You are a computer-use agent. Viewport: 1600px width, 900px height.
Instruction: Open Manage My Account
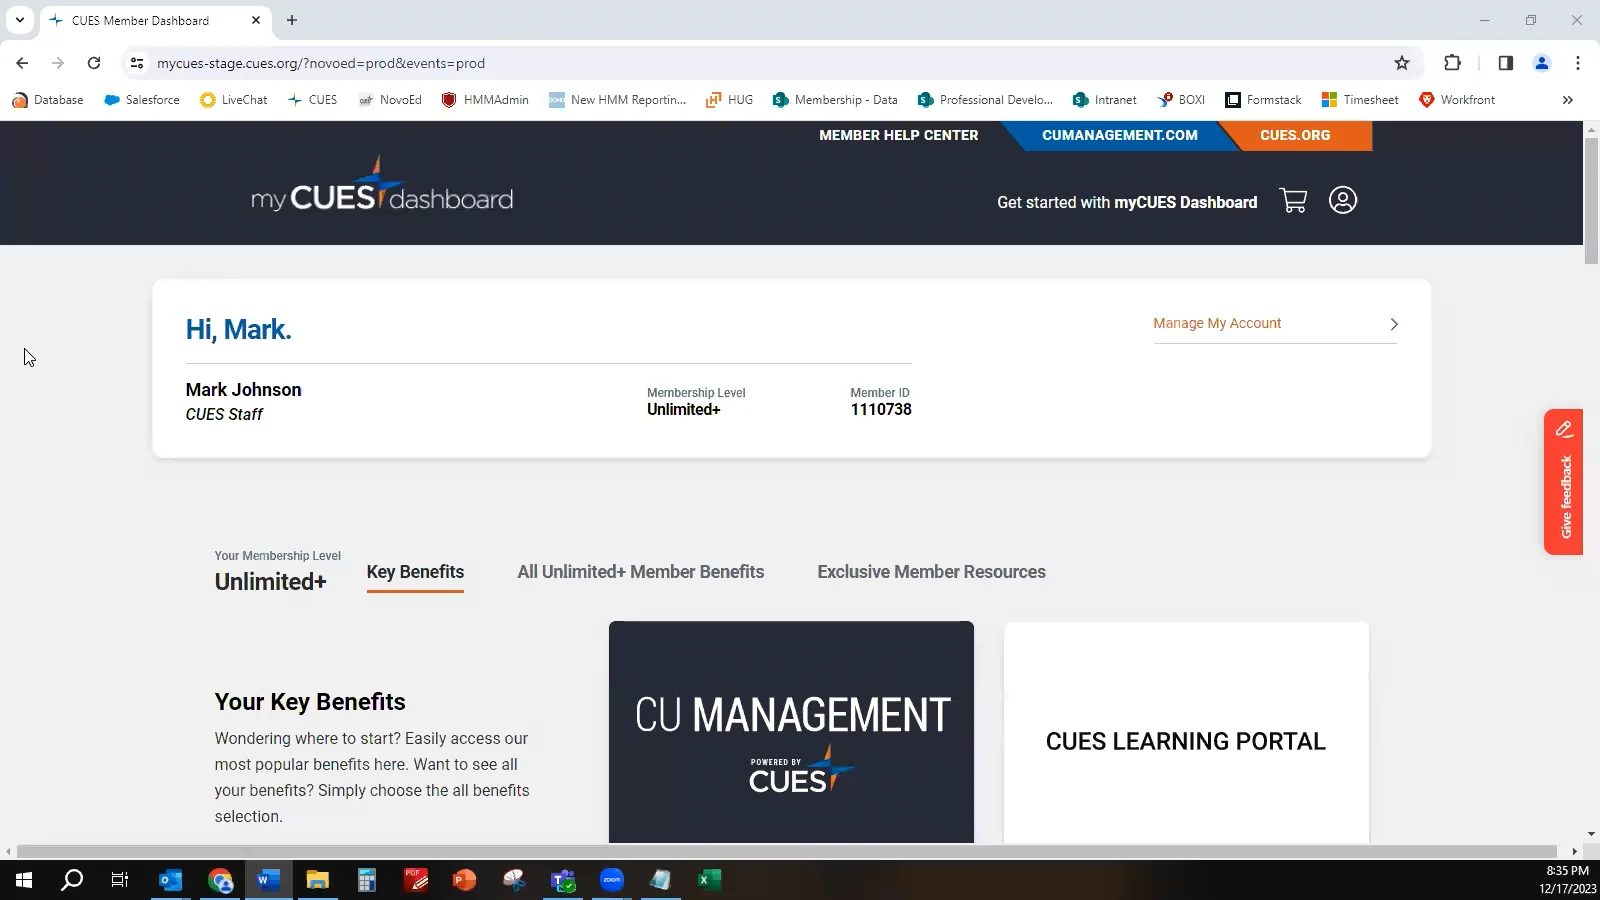pyautogui.click(x=1217, y=323)
